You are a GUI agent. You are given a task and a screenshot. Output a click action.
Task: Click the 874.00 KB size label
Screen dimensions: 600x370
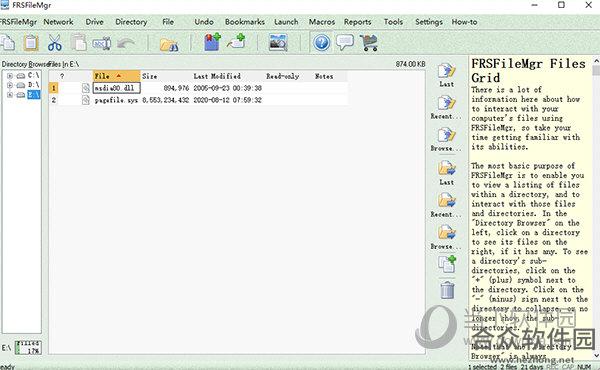411,64
